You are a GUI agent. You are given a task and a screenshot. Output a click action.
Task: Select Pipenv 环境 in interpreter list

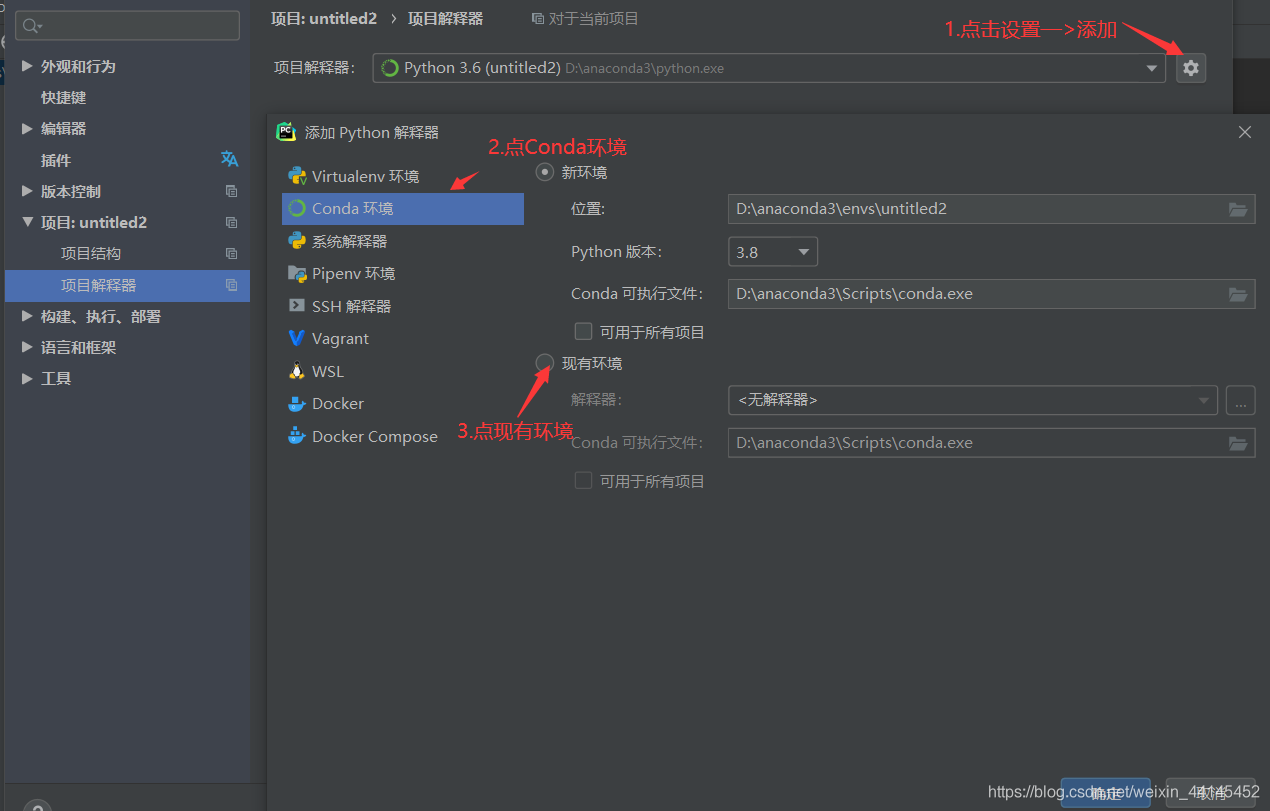point(403,273)
